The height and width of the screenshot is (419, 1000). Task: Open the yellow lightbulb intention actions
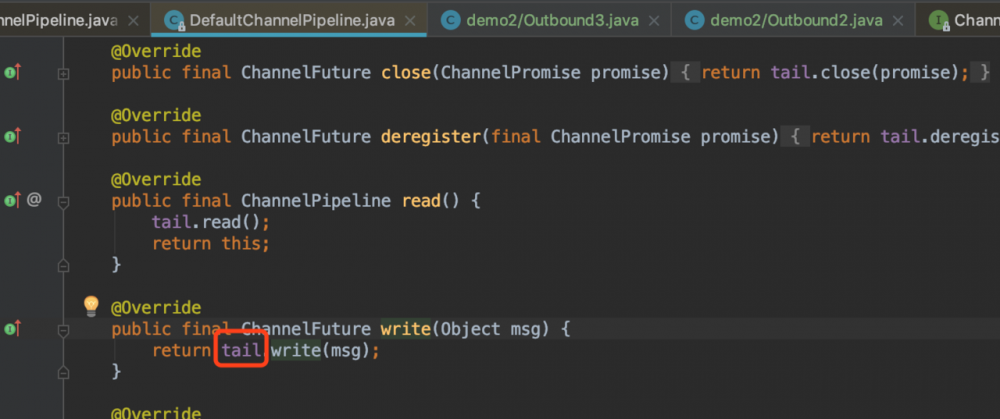click(x=91, y=305)
